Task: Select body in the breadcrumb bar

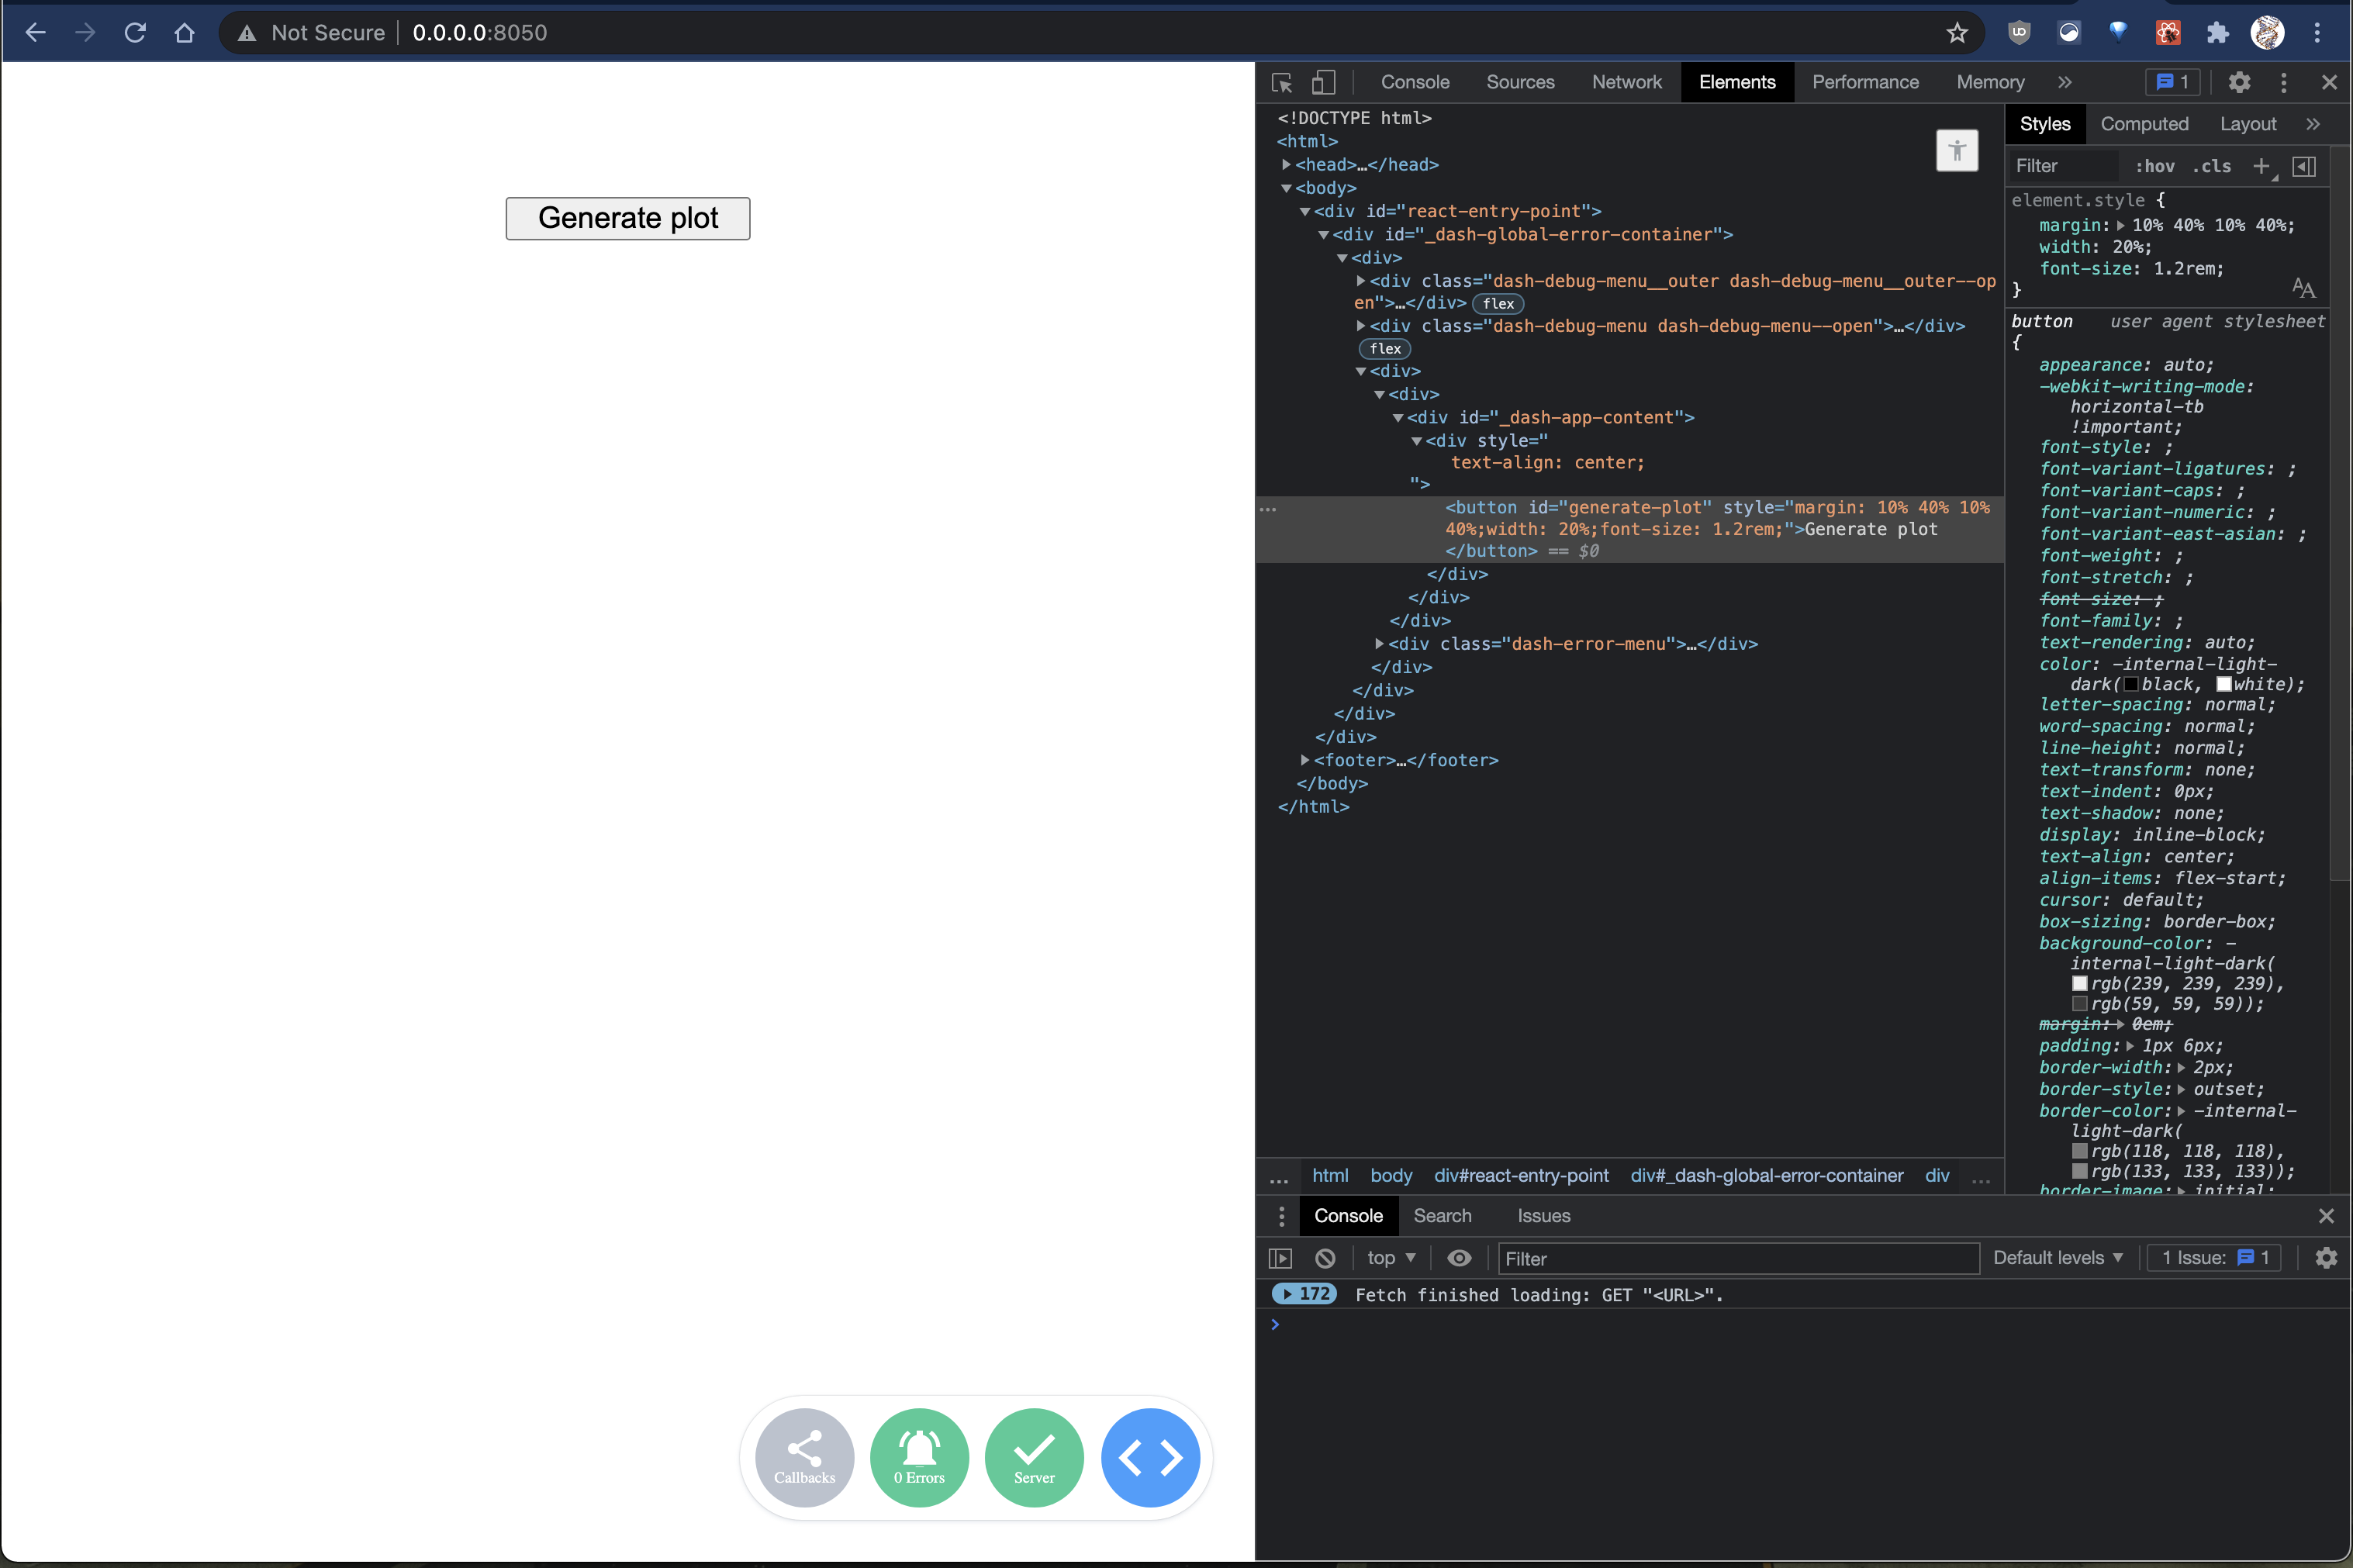Action: 1391,1176
